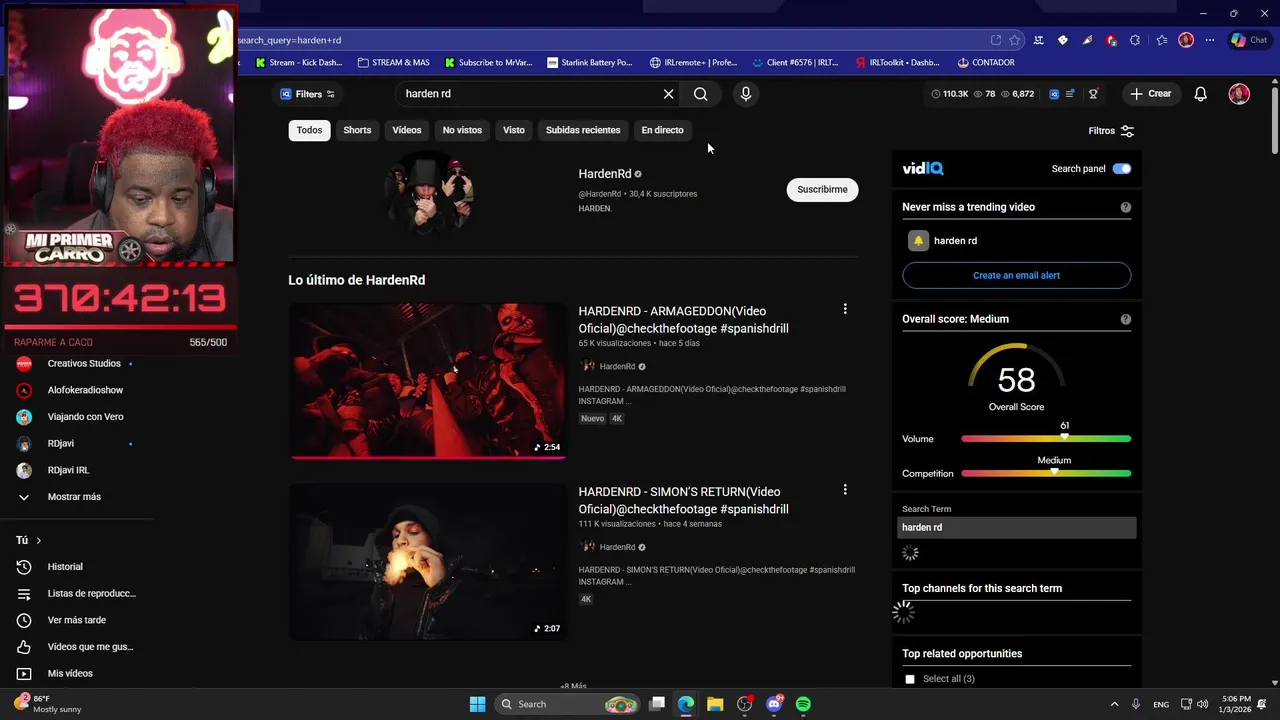Image resolution: width=1280 pixels, height=720 pixels.
Task: Open Historial in the sidebar
Action: click(x=66, y=567)
